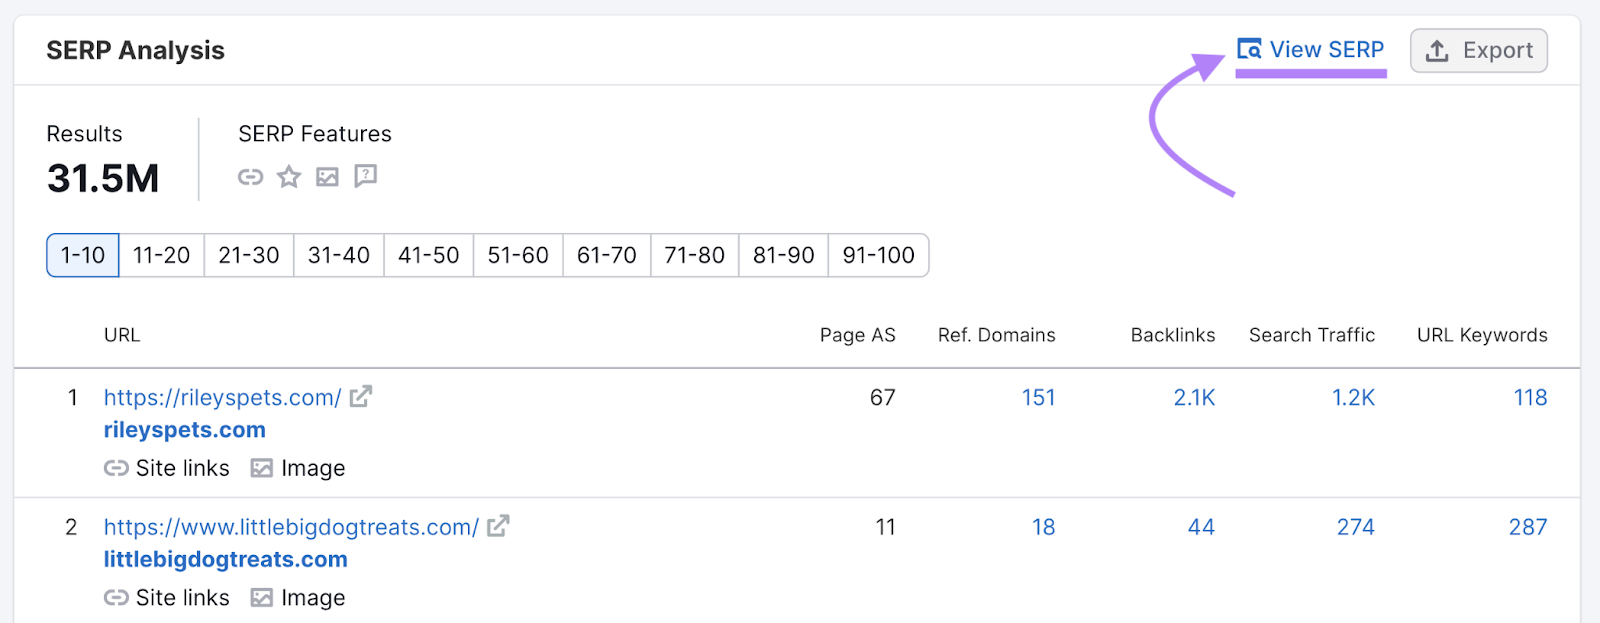This screenshot has width=1600, height=623.
Task: Click the highlighted 1-10 page selector
Action: tap(81, 255)
